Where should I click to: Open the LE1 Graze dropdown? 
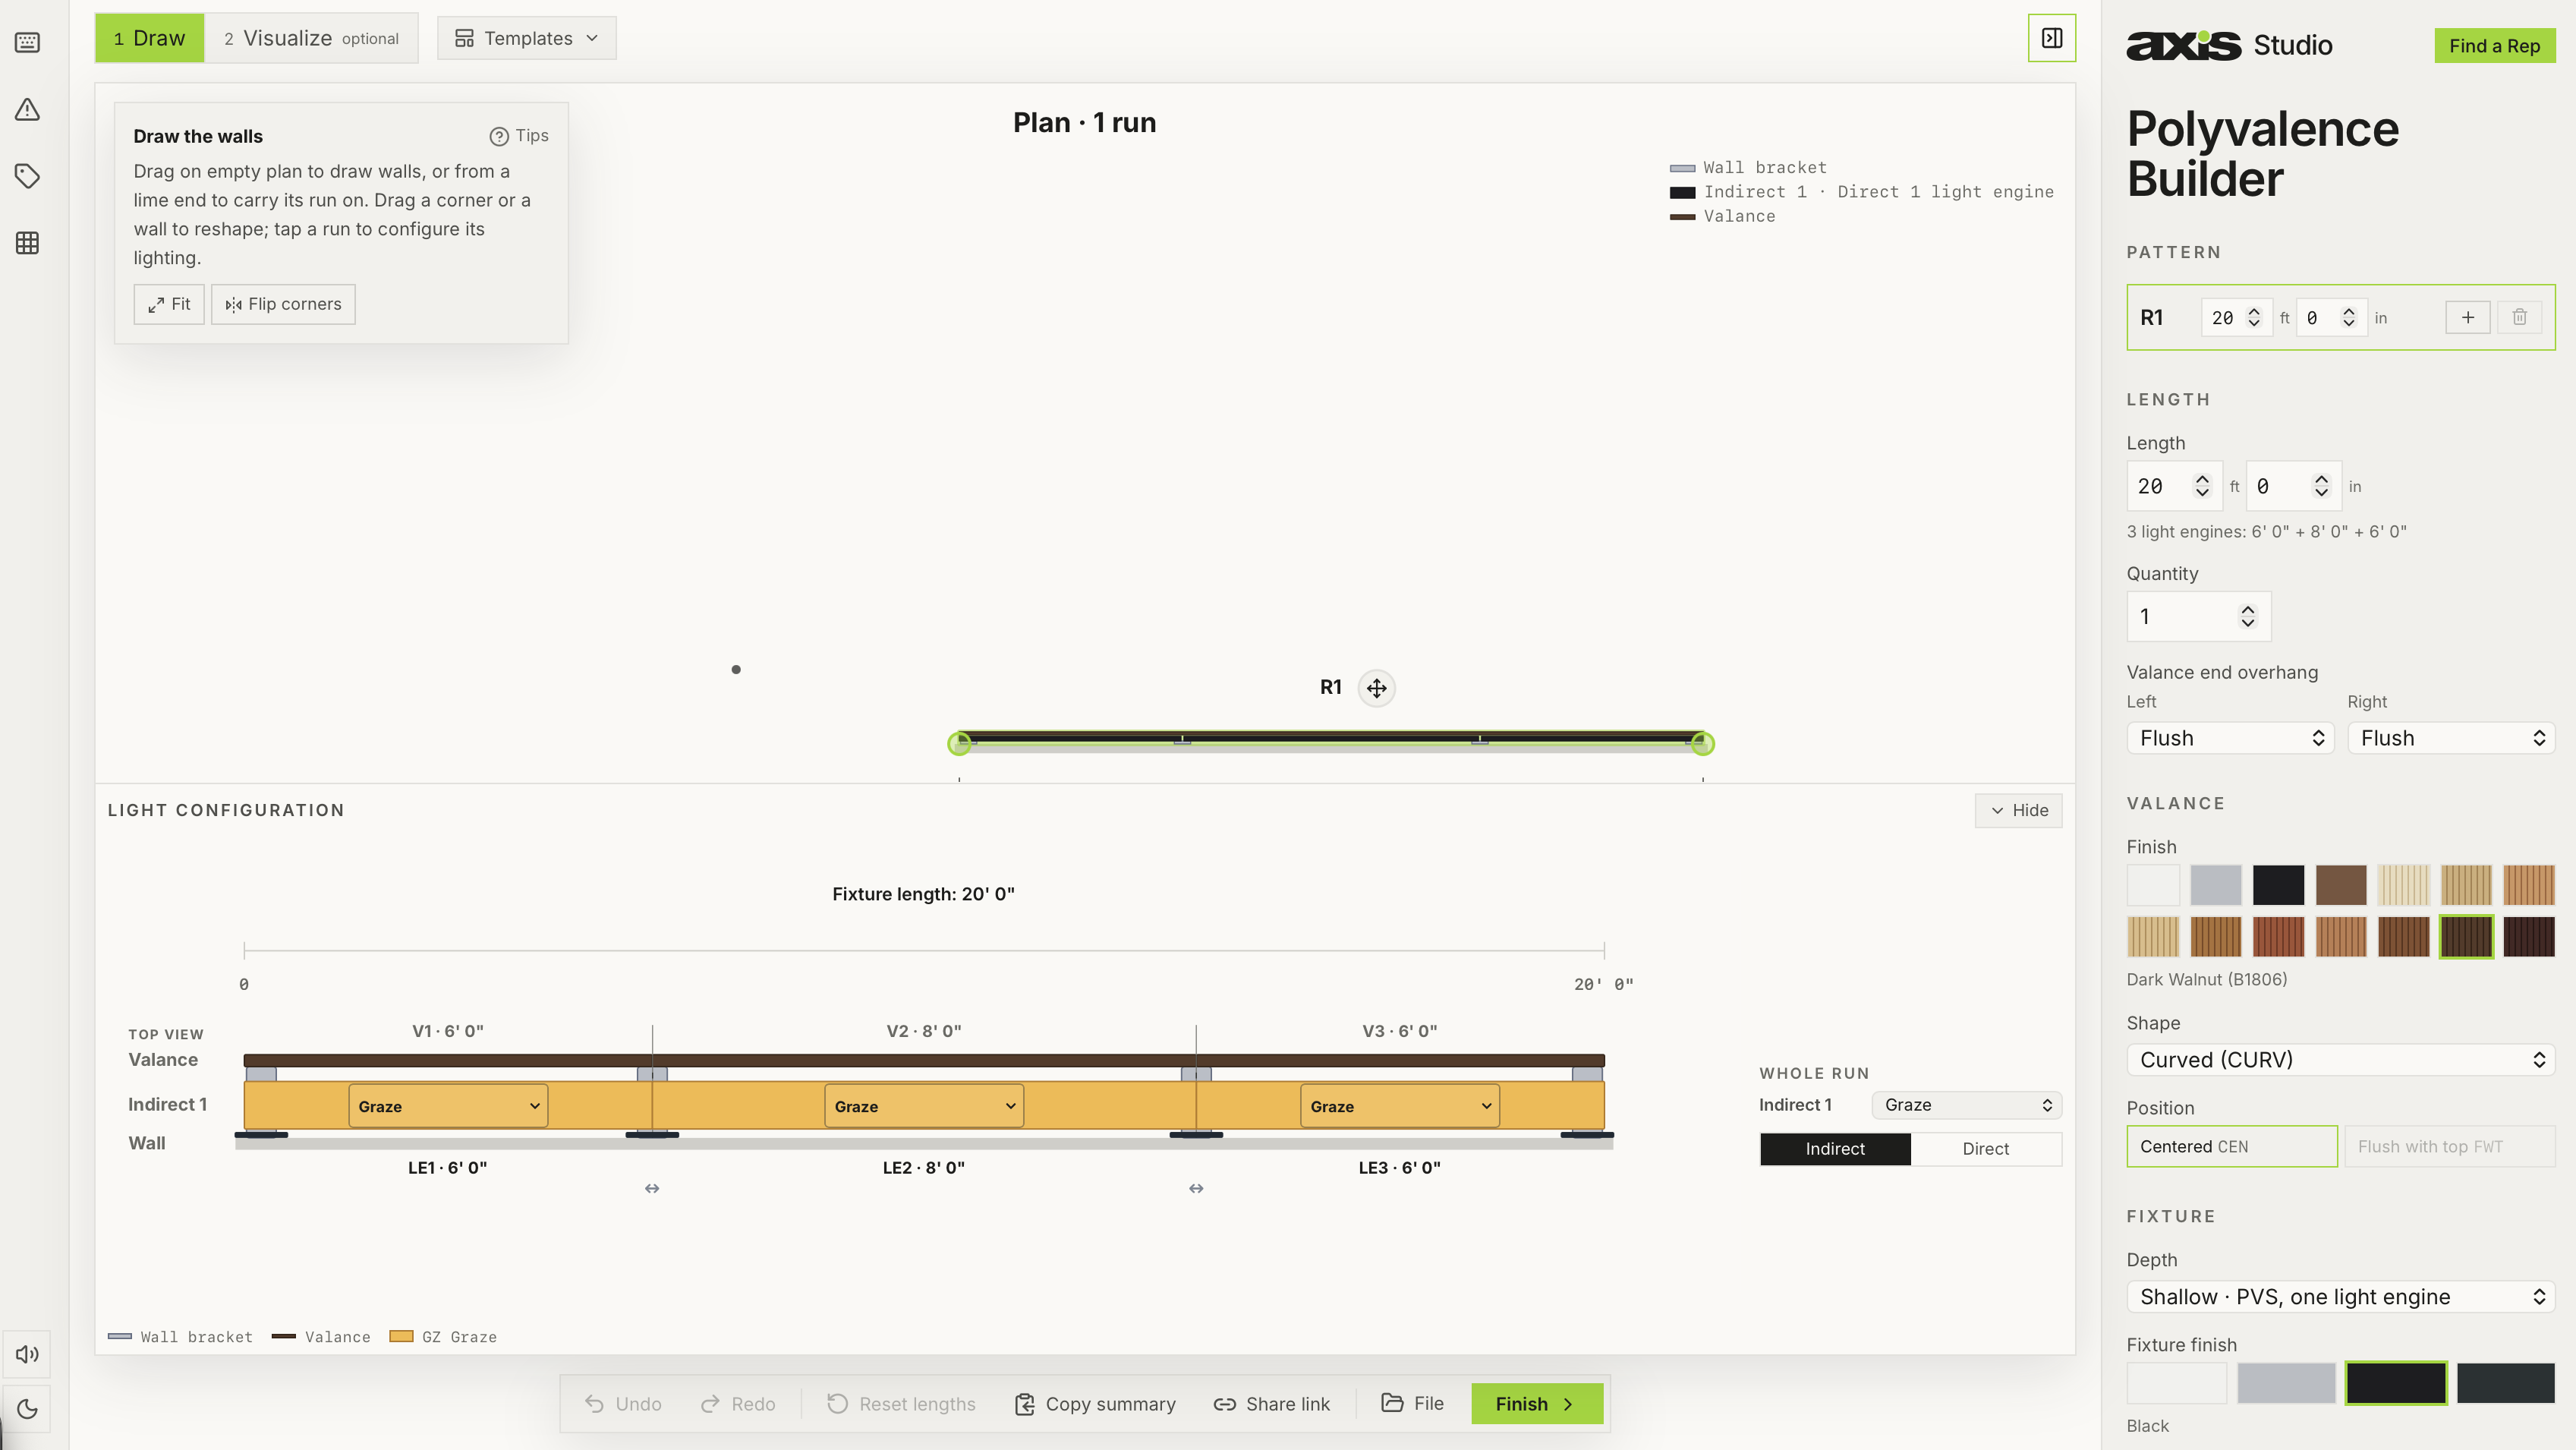click(448, 1106)
